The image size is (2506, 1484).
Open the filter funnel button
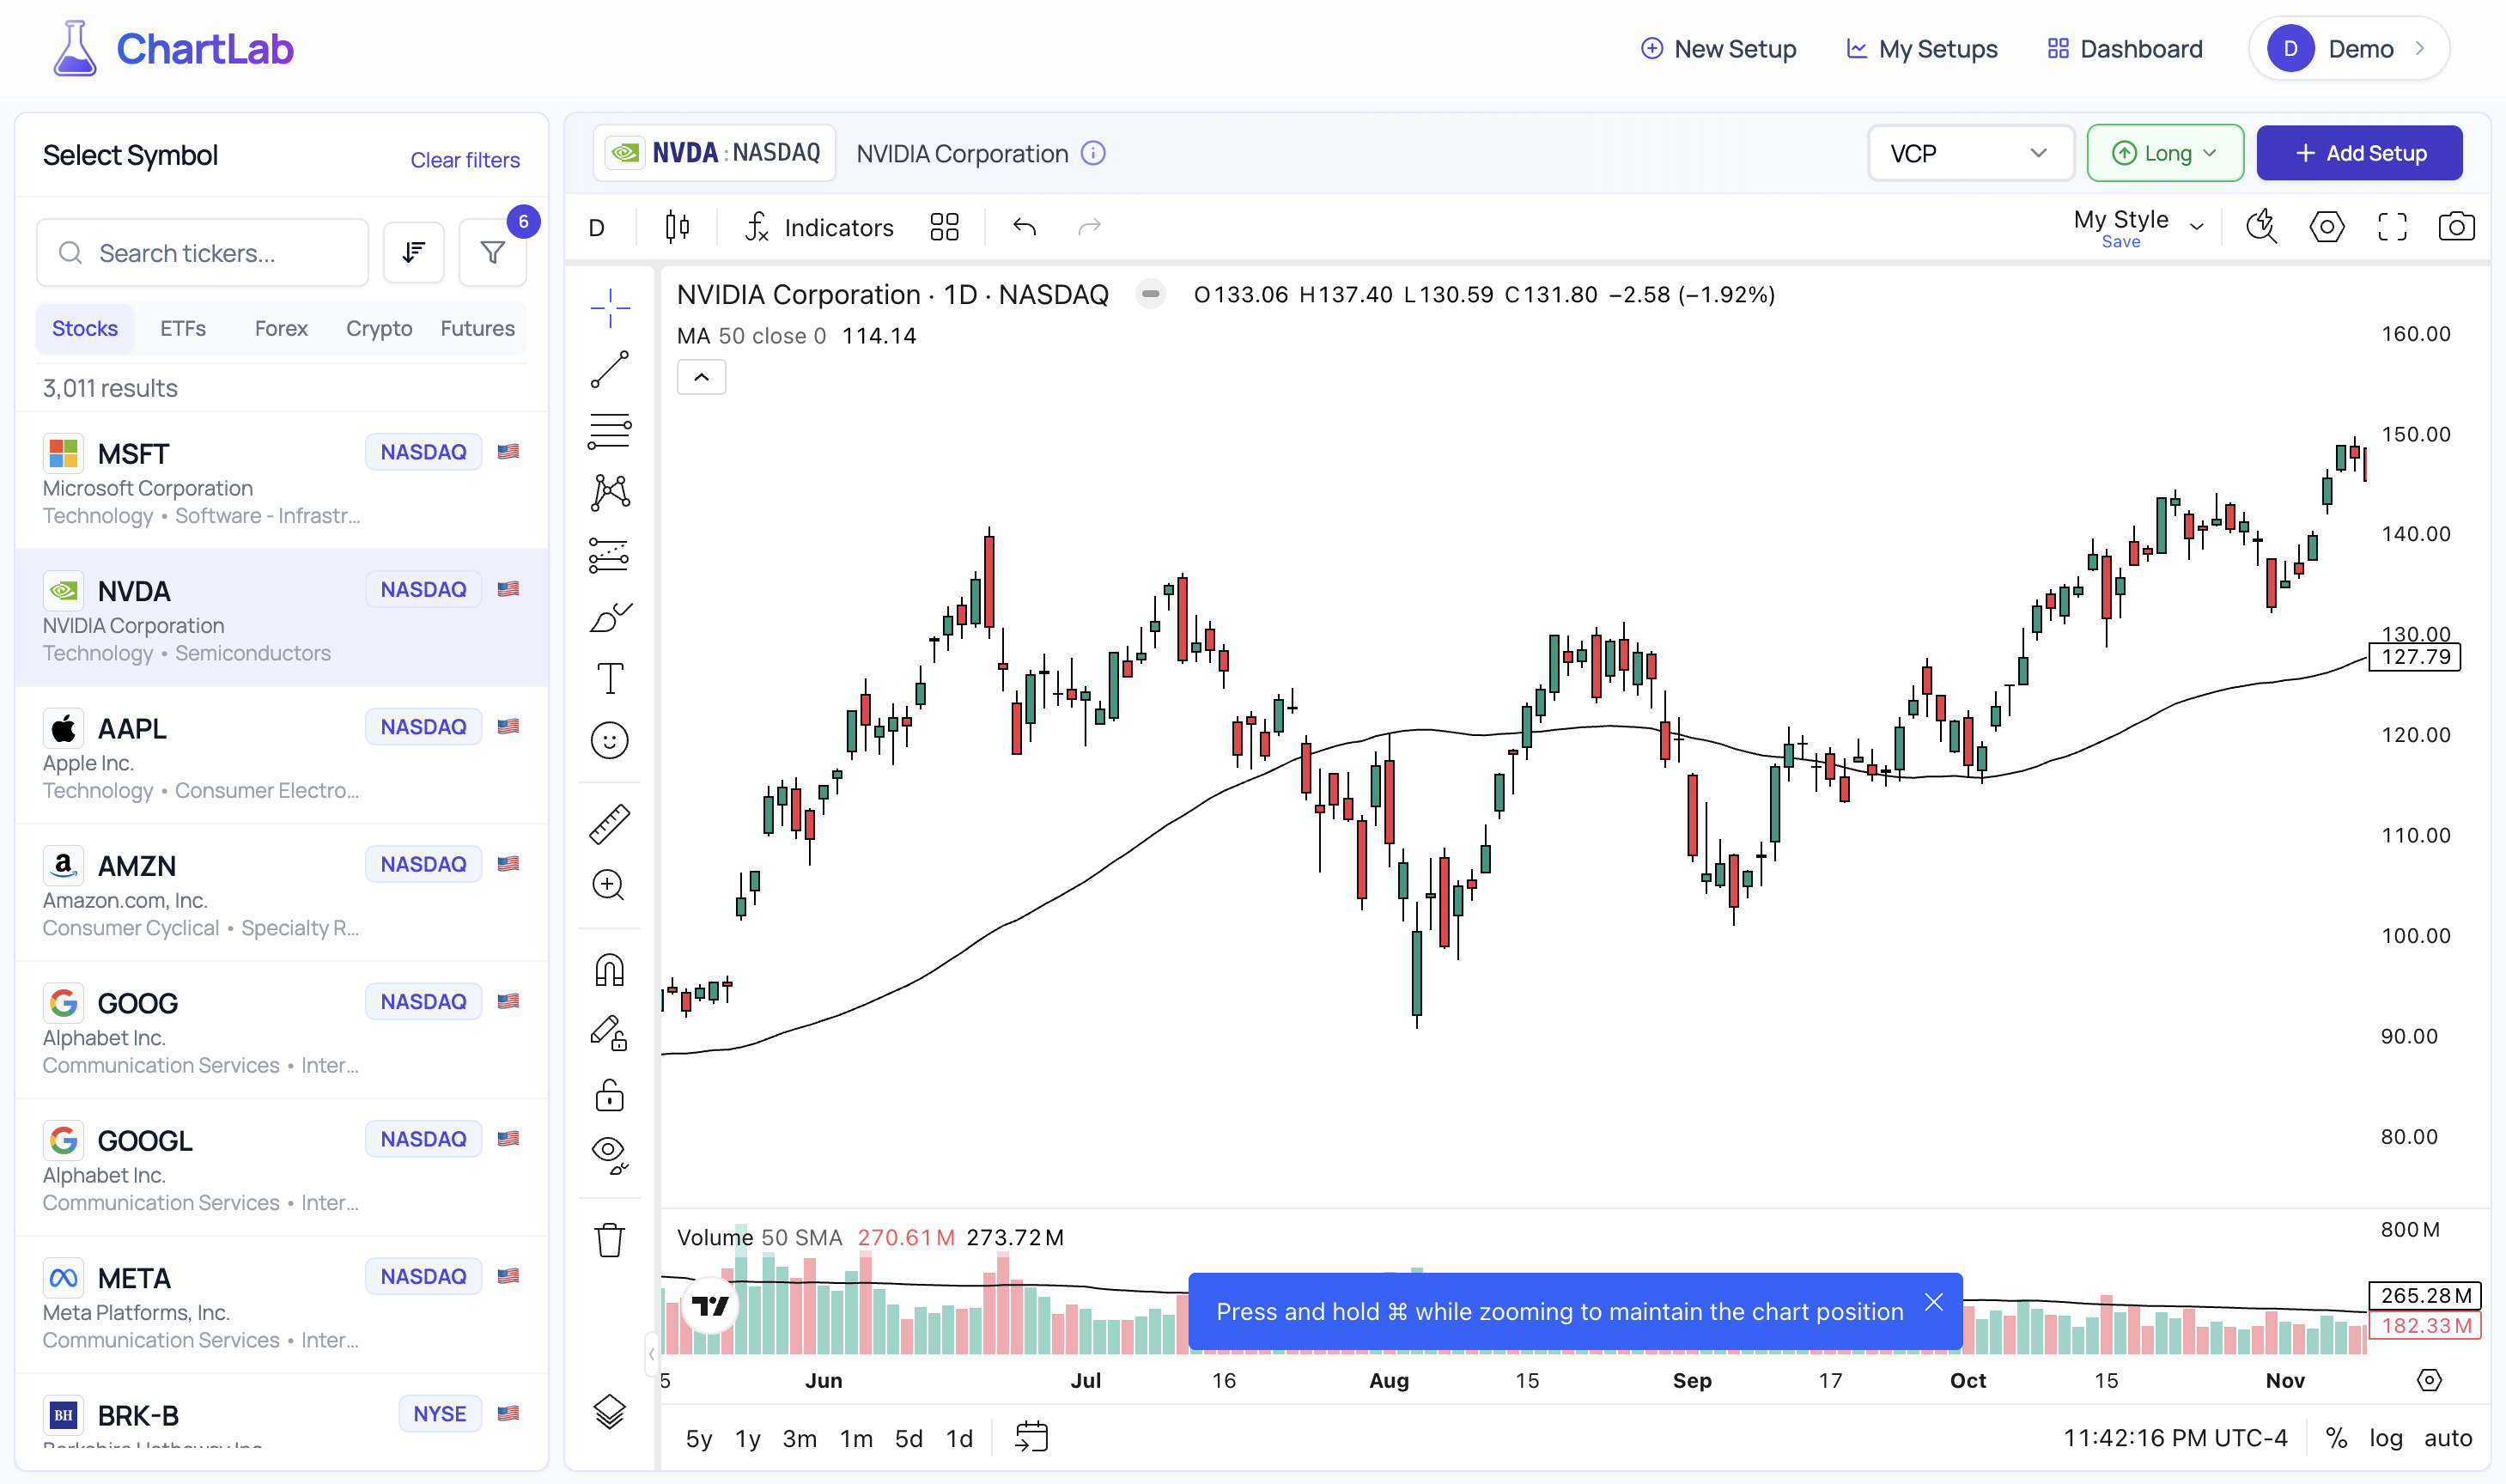(492, 253)
